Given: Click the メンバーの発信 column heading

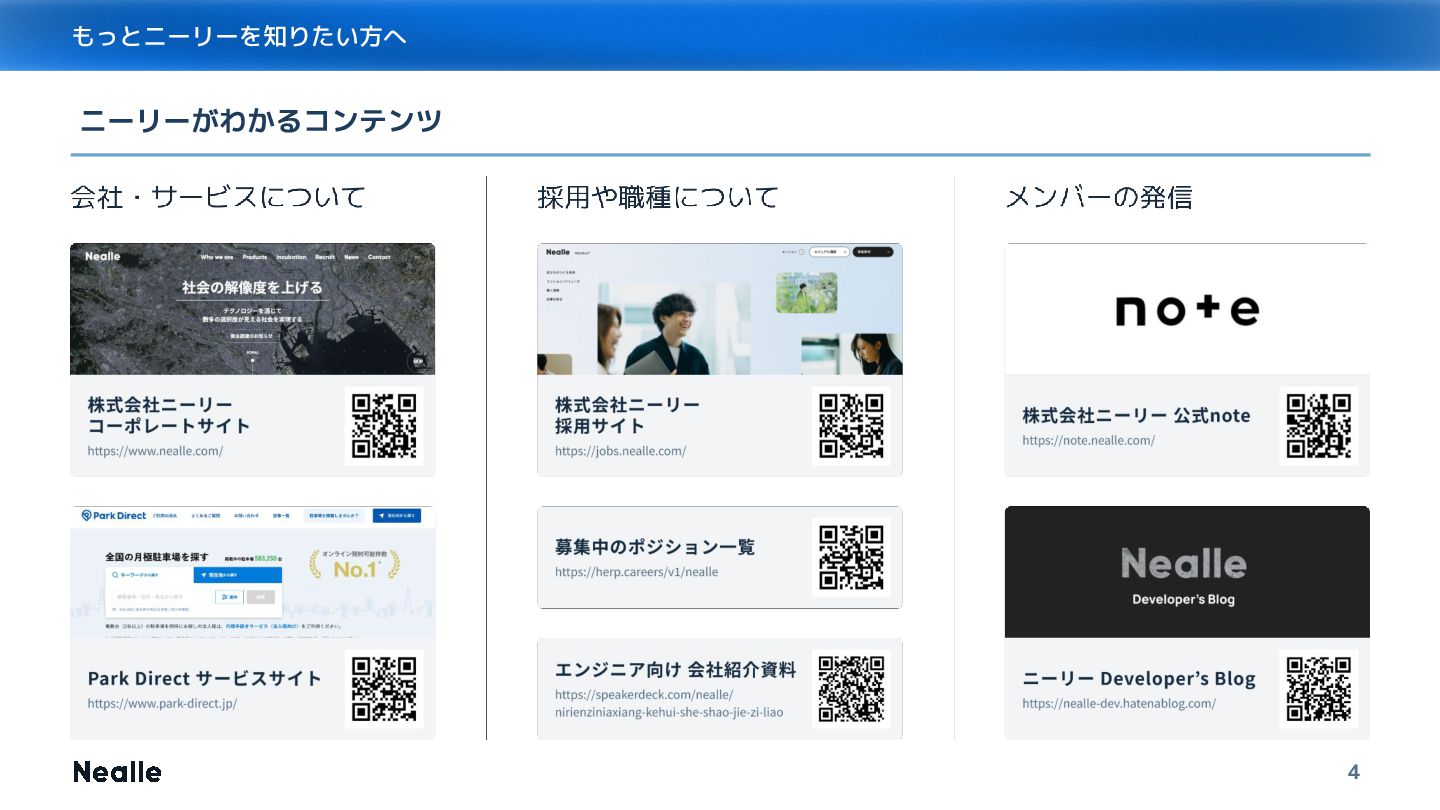Looking at the screenshot, I should [1098, 197].
